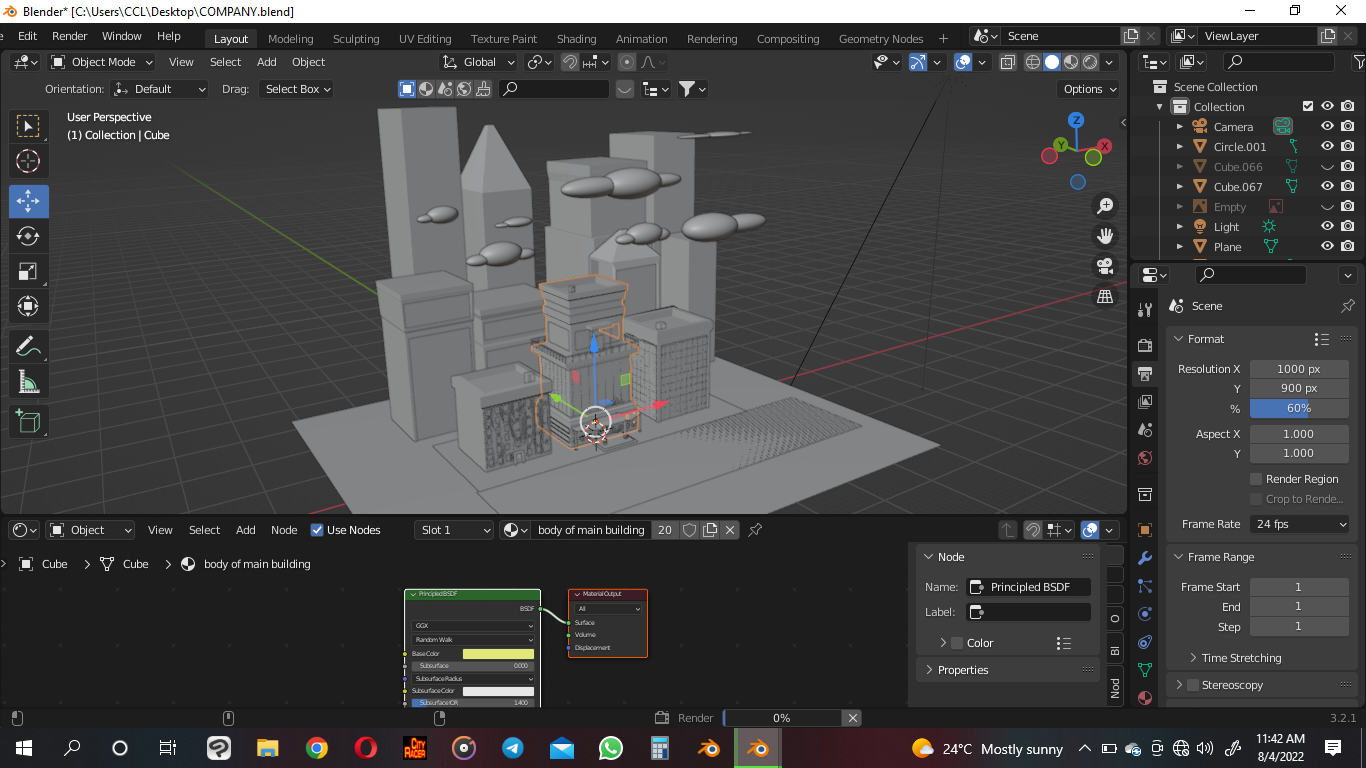Cancel the render progress
This screenshot has height=768, width=1366.
852,718
